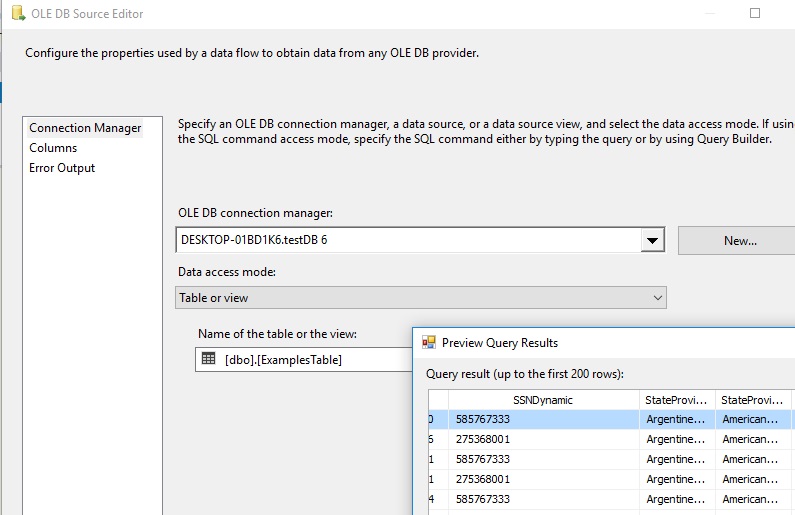The height and width of the screenshot is (515, 795).
Task: Click the SSNDynamic column header
Action: (x=543, y=400)
